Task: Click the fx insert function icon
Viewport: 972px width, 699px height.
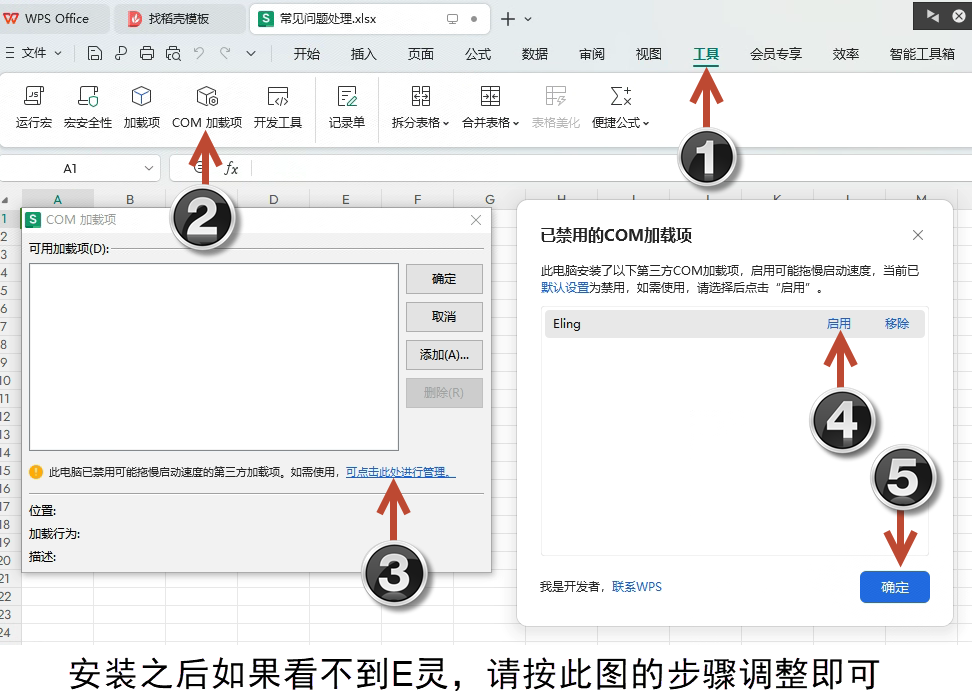Action: click(231, 169)
